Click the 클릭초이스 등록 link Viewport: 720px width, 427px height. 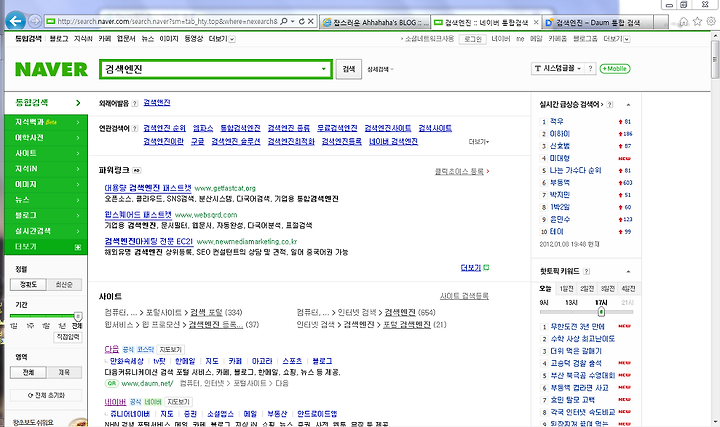tap(459, 171)
